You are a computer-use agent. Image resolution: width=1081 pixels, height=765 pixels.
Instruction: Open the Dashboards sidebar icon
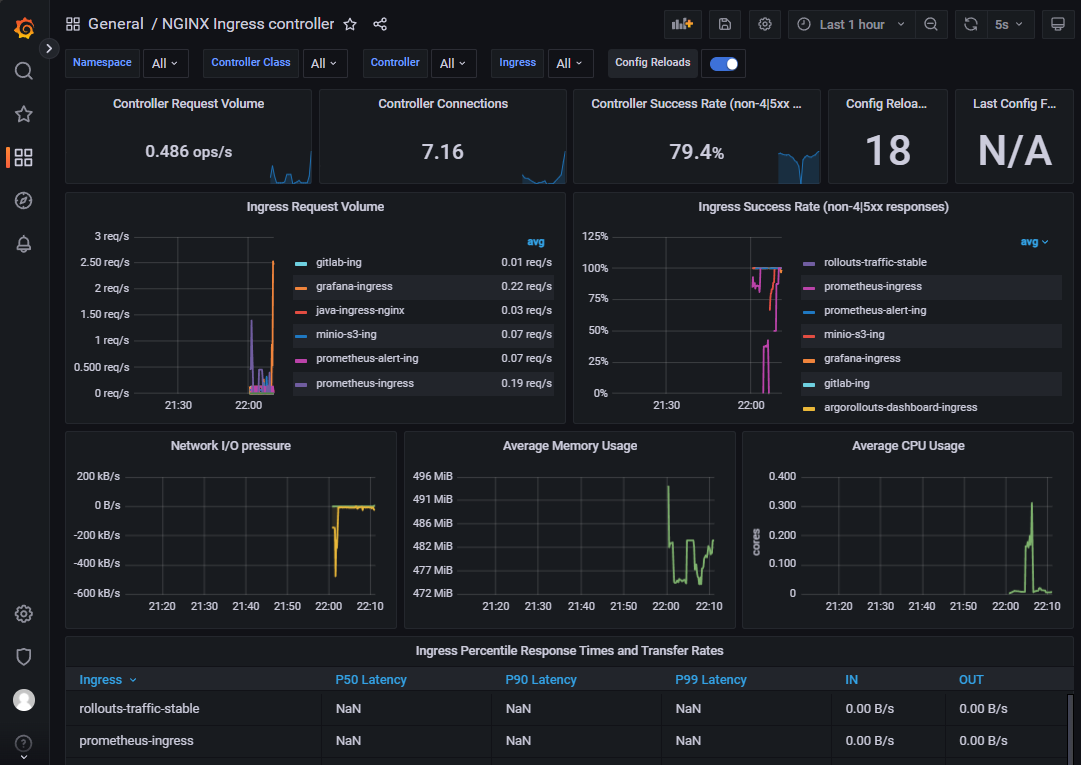click(x=23, y=157)
